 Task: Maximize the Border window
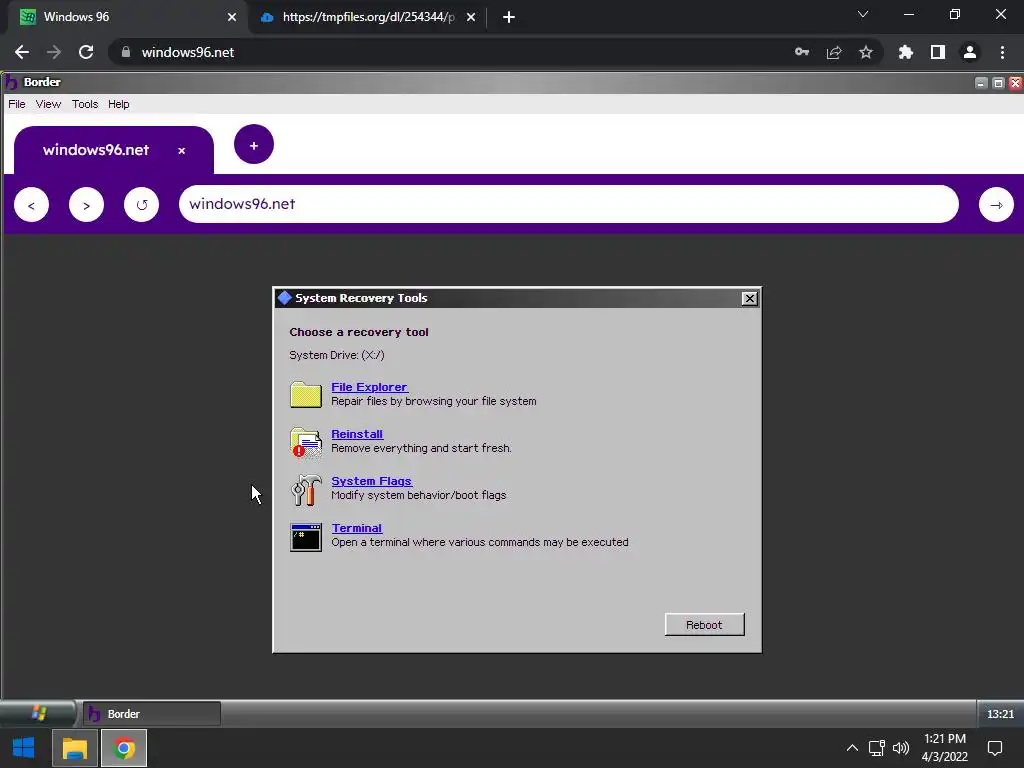pyautogui.click(x=998, y=83)
